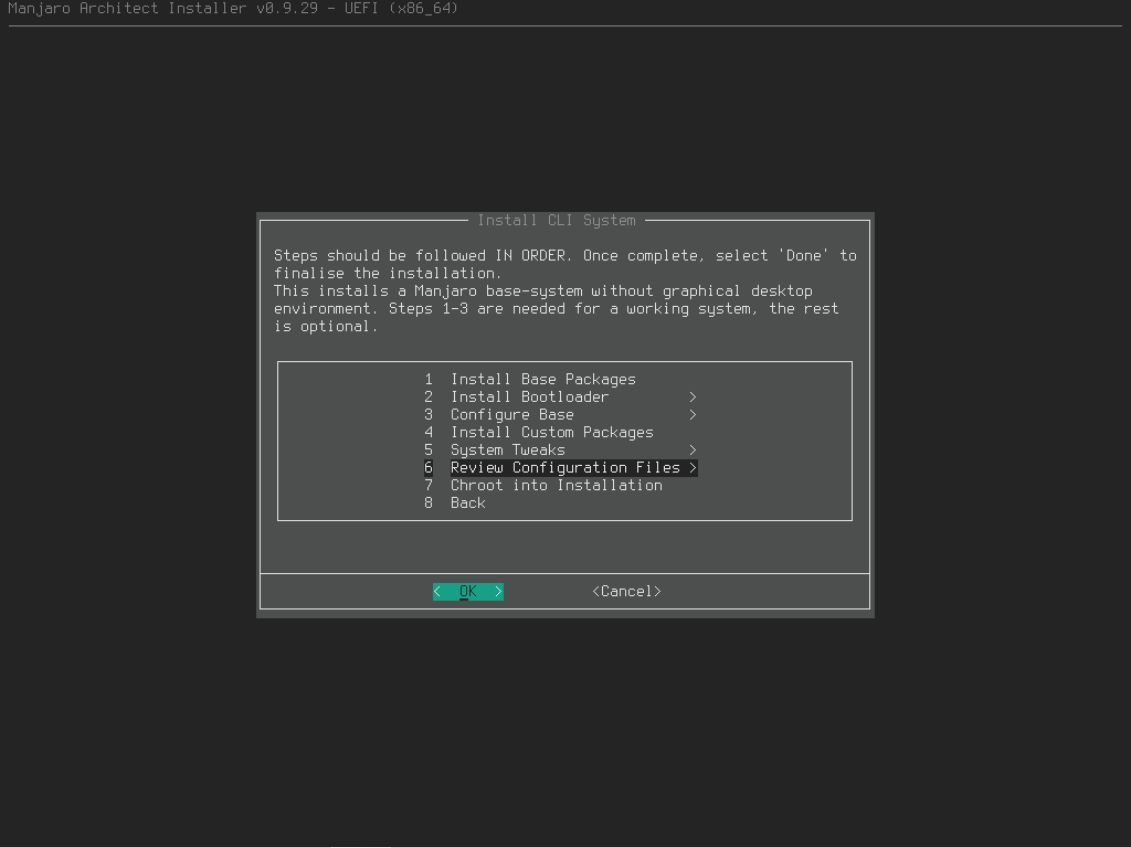The width and height of the screenshot is (1131, 848).
Task: Select the Back entry in the menu
Action: [467, 503]
